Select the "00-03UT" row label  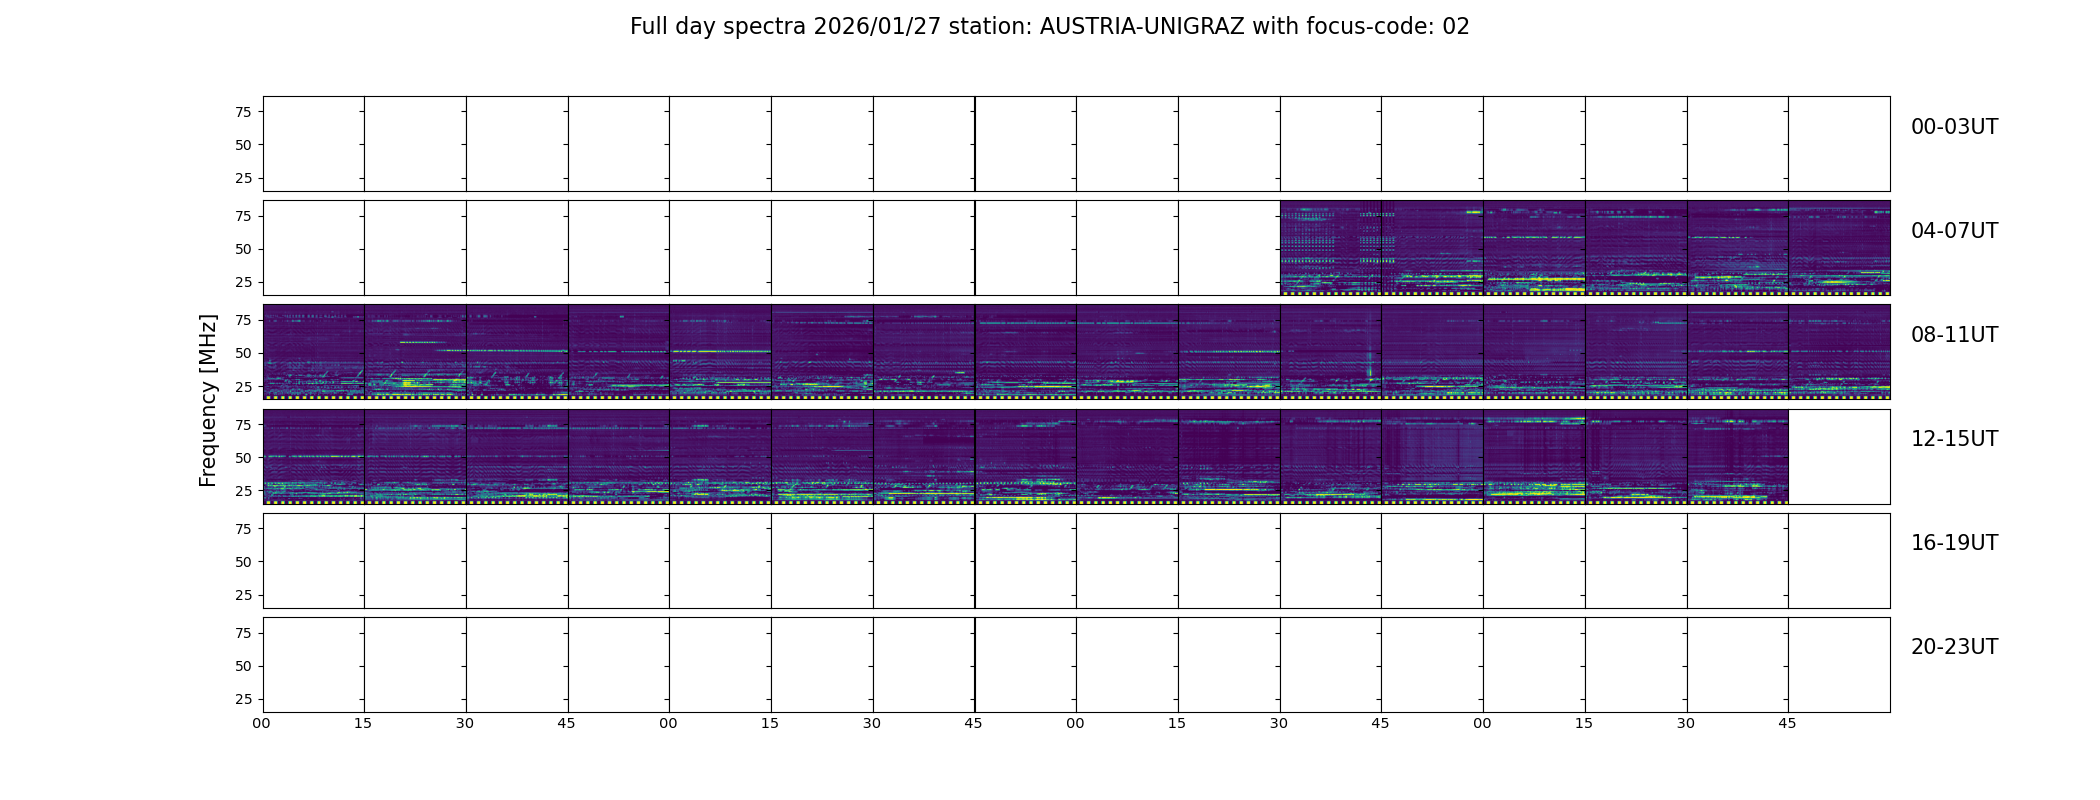1954,127
